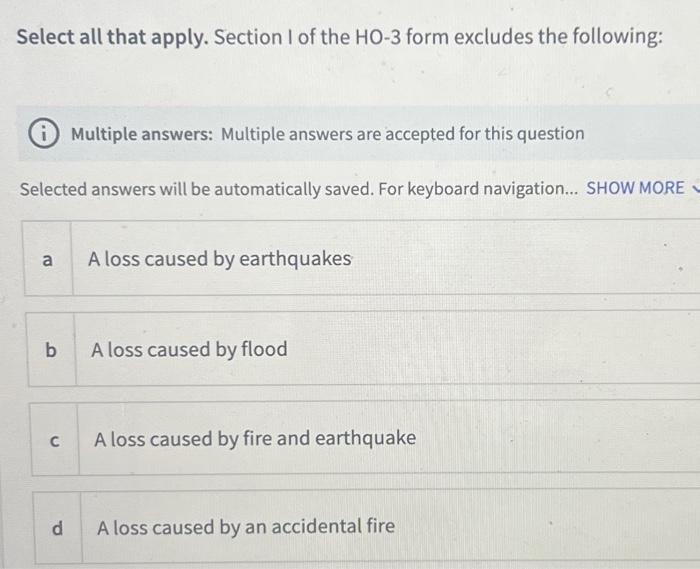
Task: Select answer A loss caused by earthquakes
Action: 362,258
